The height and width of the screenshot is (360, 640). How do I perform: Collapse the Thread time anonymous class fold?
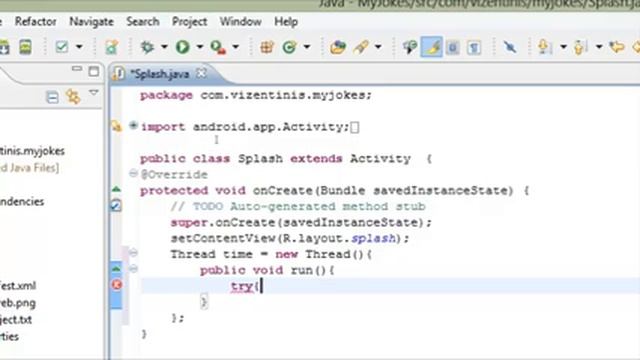point(133,253)
